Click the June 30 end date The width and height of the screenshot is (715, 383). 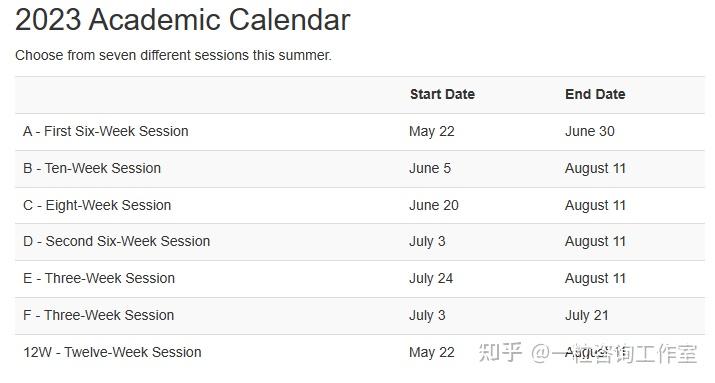pyautogui.click(x=590, y=132)
